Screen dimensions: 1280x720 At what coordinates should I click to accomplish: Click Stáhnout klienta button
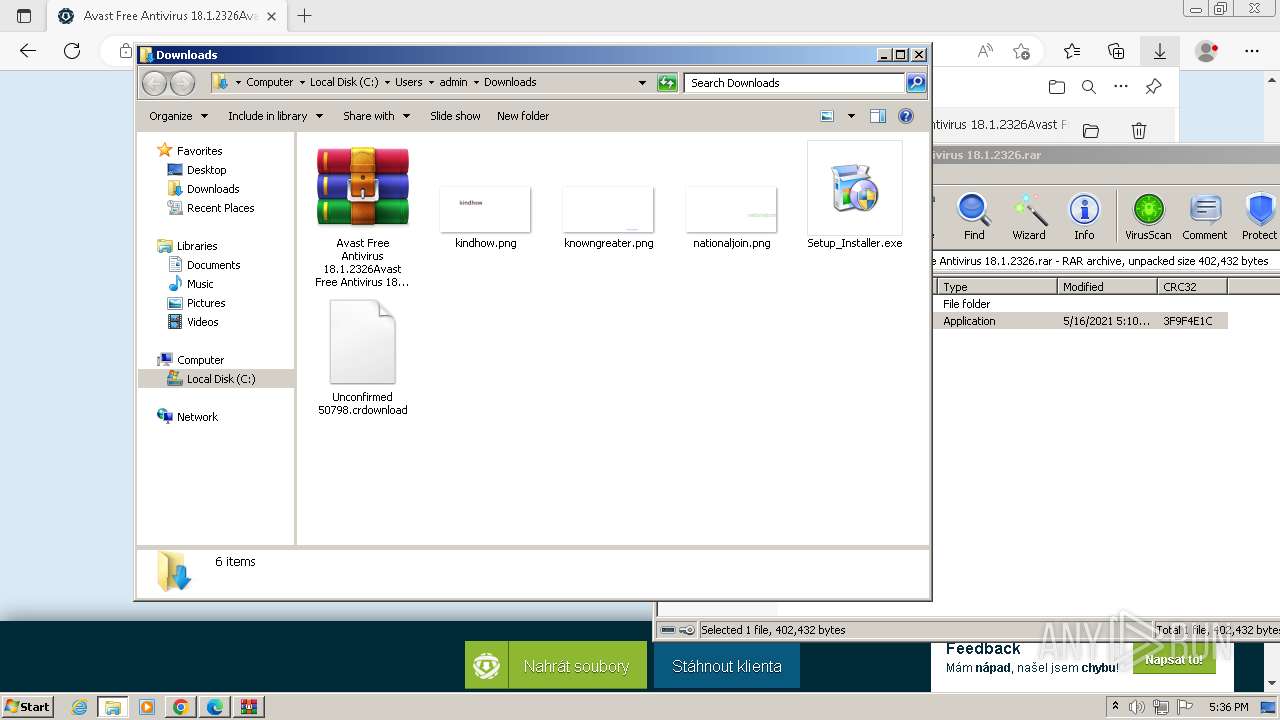(x=727, y=665)
